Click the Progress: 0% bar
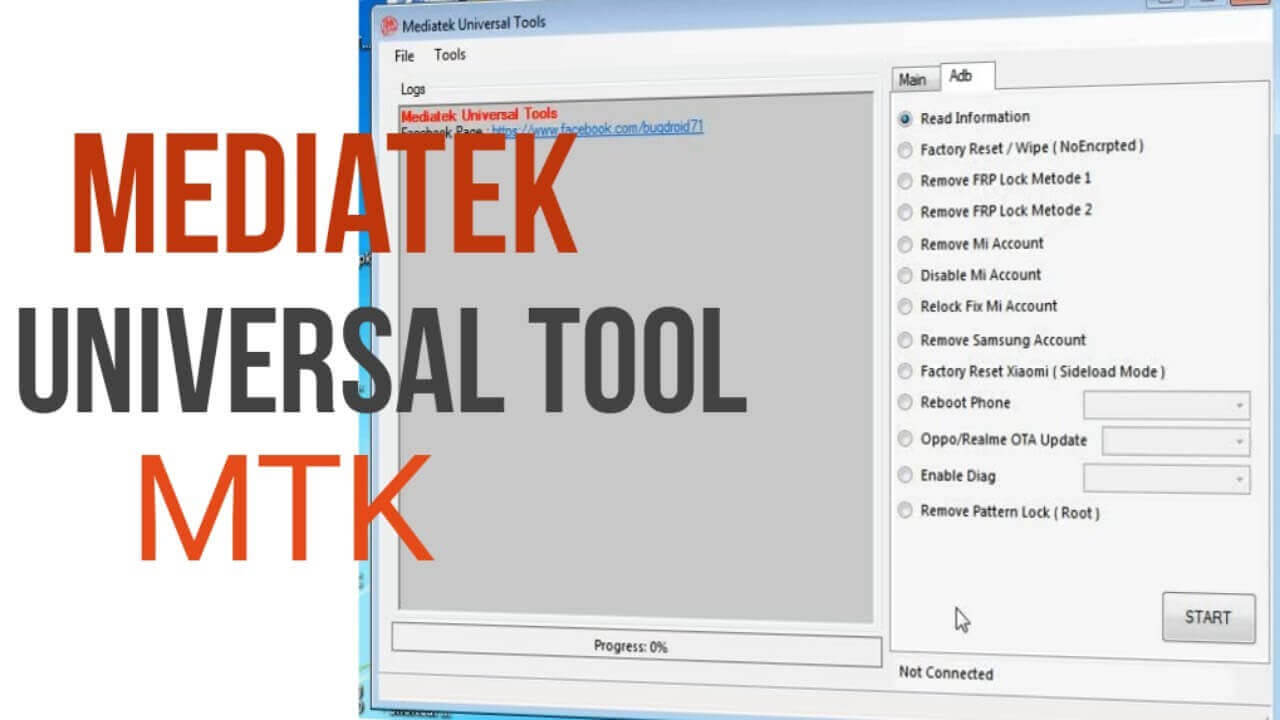This screenshot has height=720, width=1280. (636, 646)
